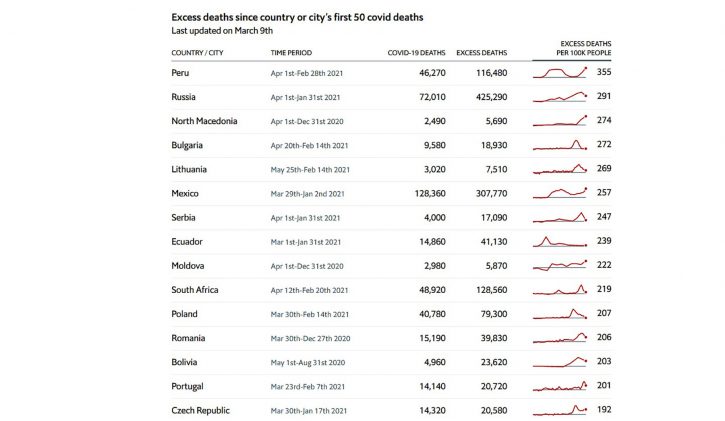Click the Time Period column header
Image resolution: width=725 pixels, height=421 pixels.
[x=291, y=53]
